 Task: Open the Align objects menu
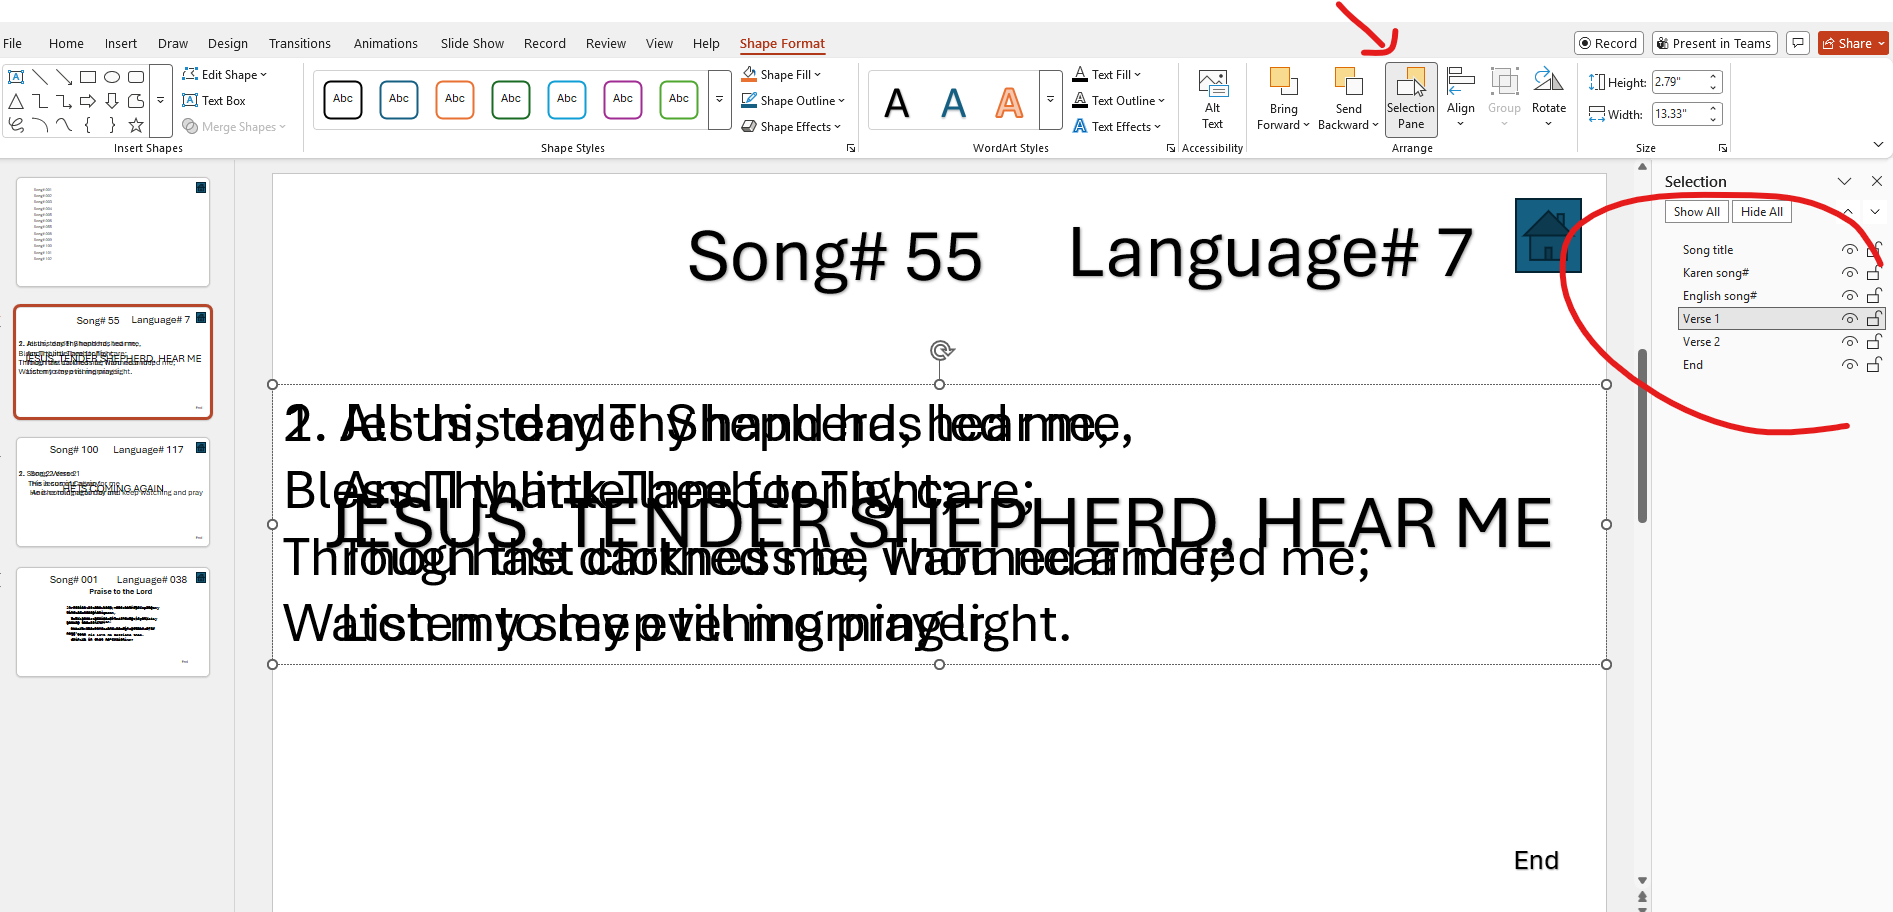tap(1460, 98)
